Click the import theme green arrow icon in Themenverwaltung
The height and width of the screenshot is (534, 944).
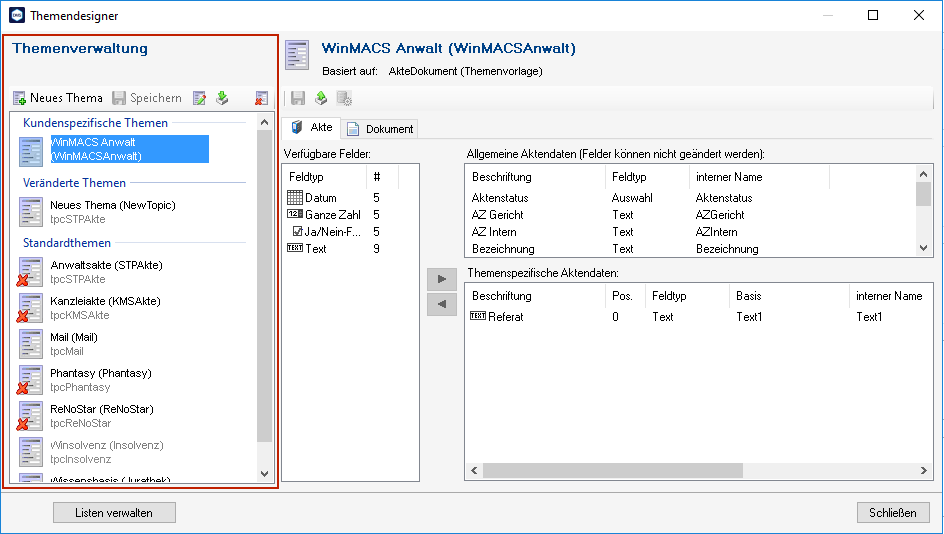coord(222,98)
